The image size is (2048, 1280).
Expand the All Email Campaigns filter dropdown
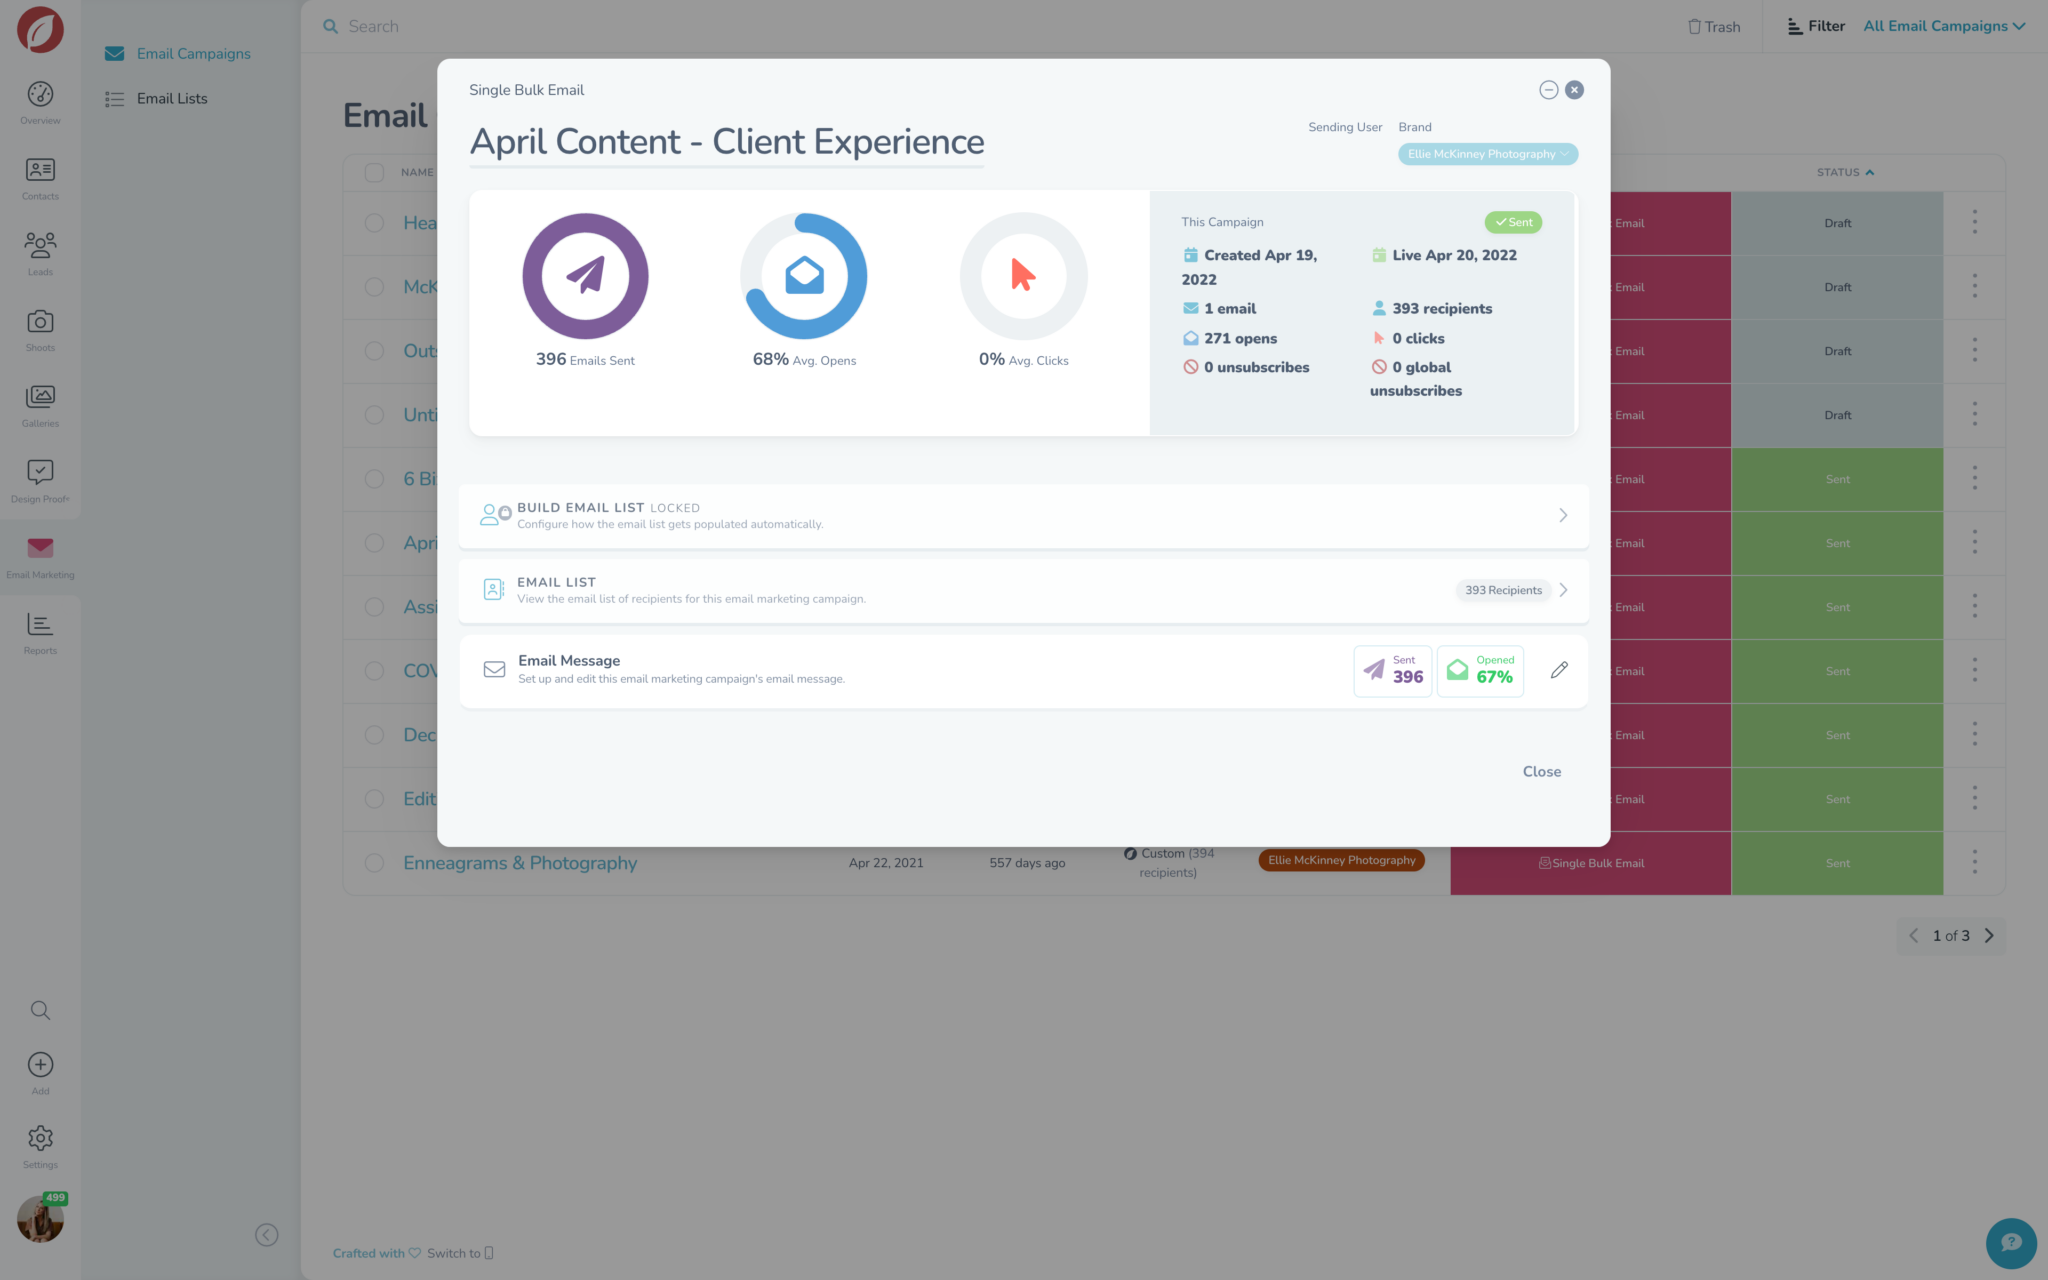pos(1943,26)
